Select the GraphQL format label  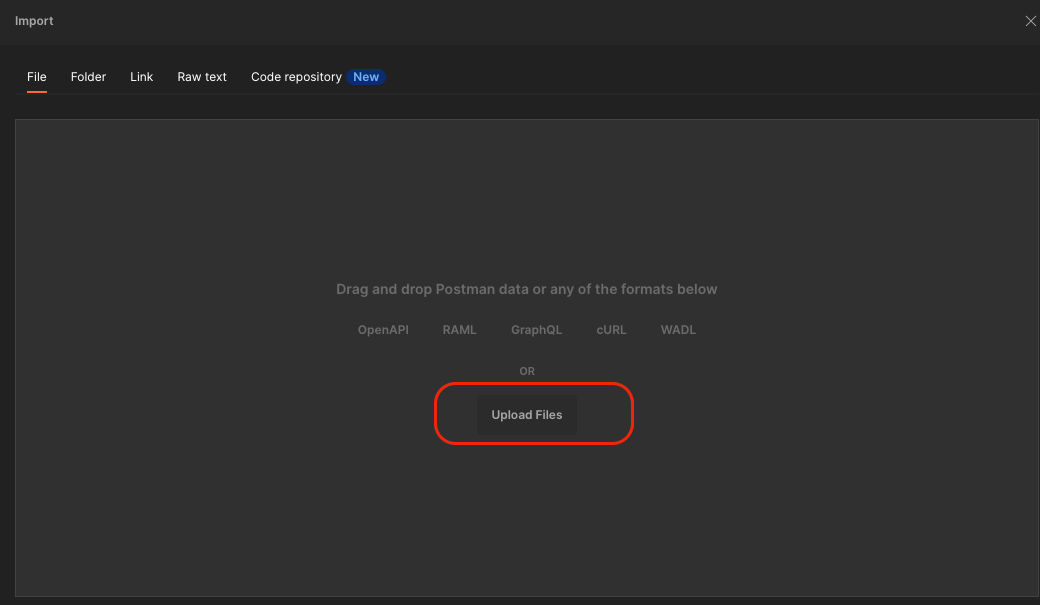click(536, 330)
